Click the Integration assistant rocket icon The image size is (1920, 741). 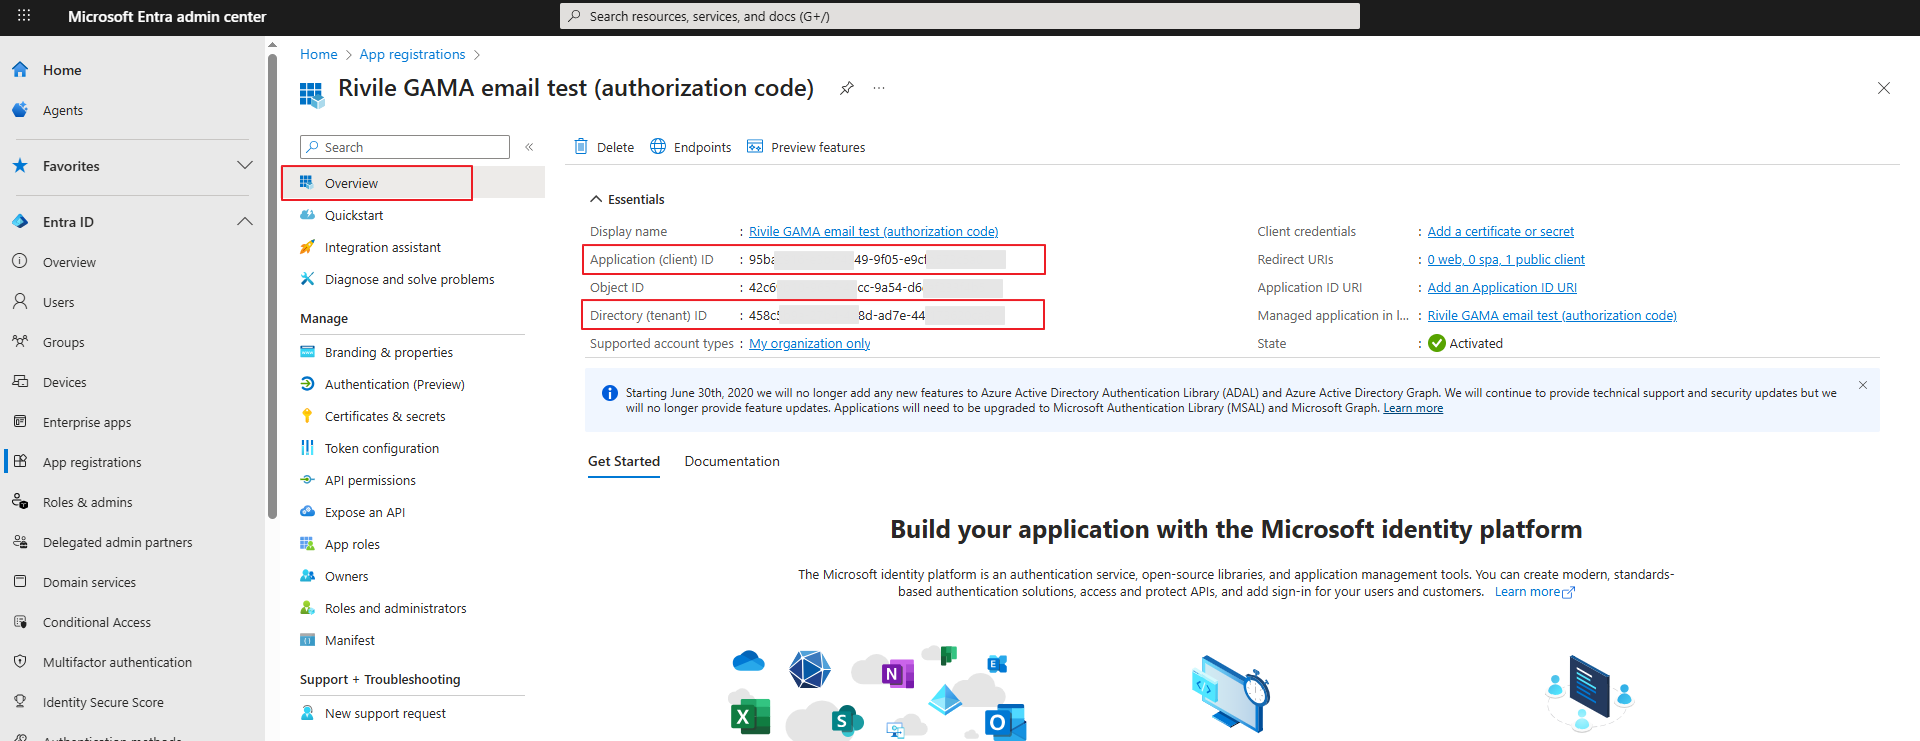click(x=308, y=247)
